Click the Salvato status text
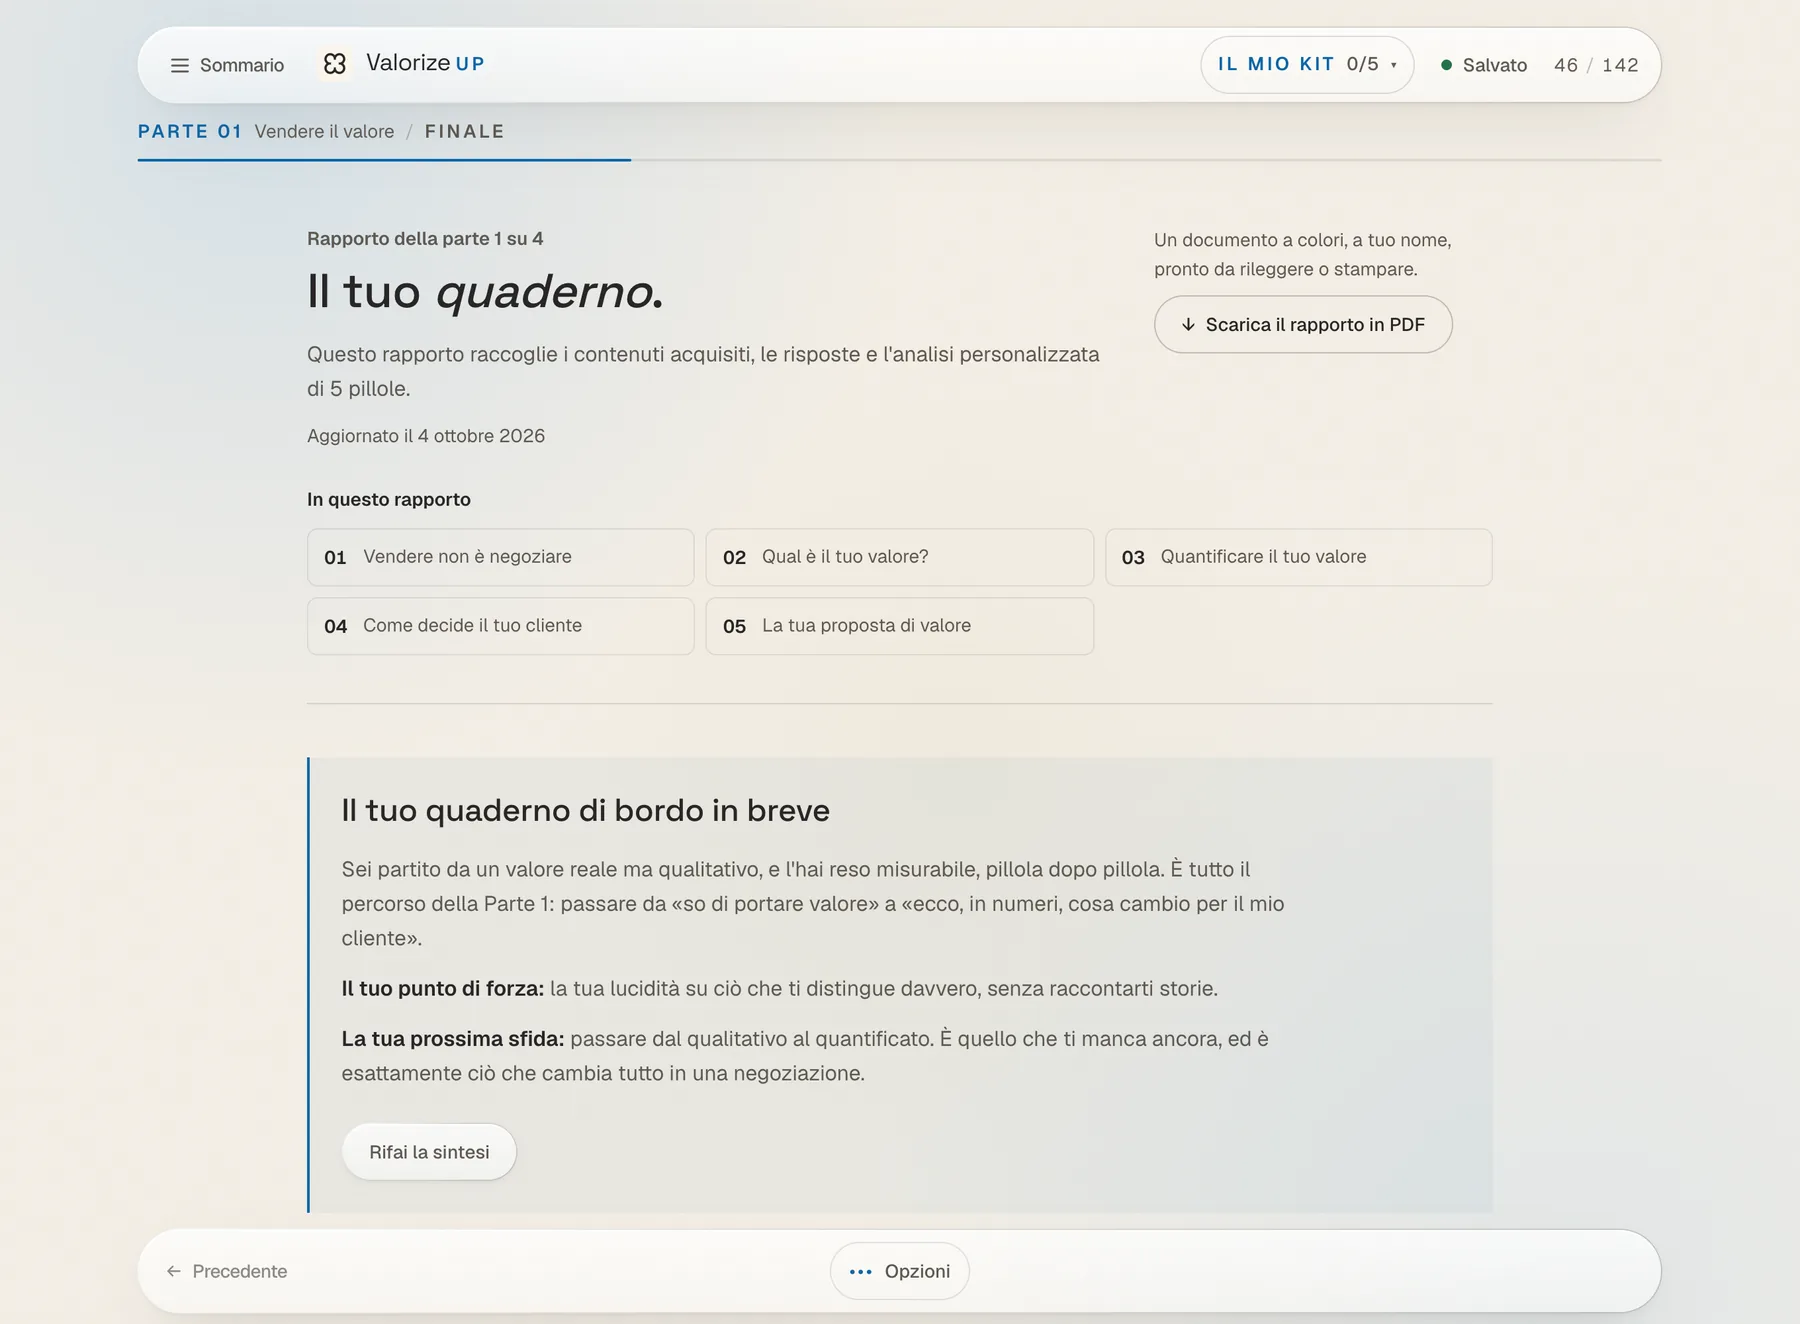 (x=1495, y=65)
